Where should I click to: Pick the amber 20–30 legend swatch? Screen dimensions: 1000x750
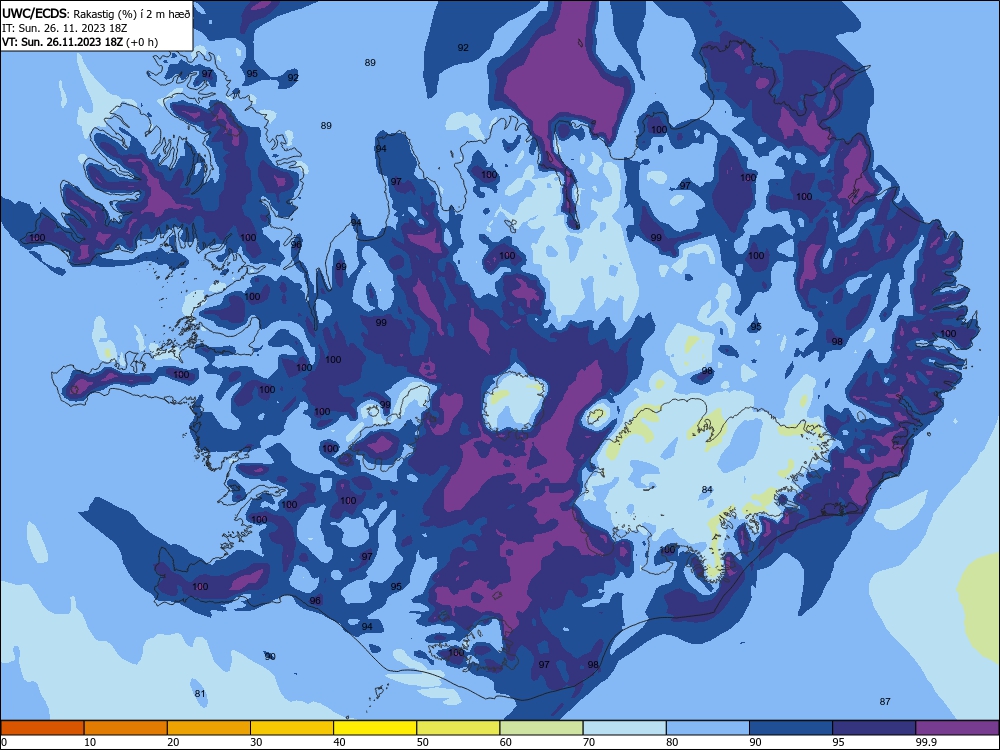coord(209,728)
